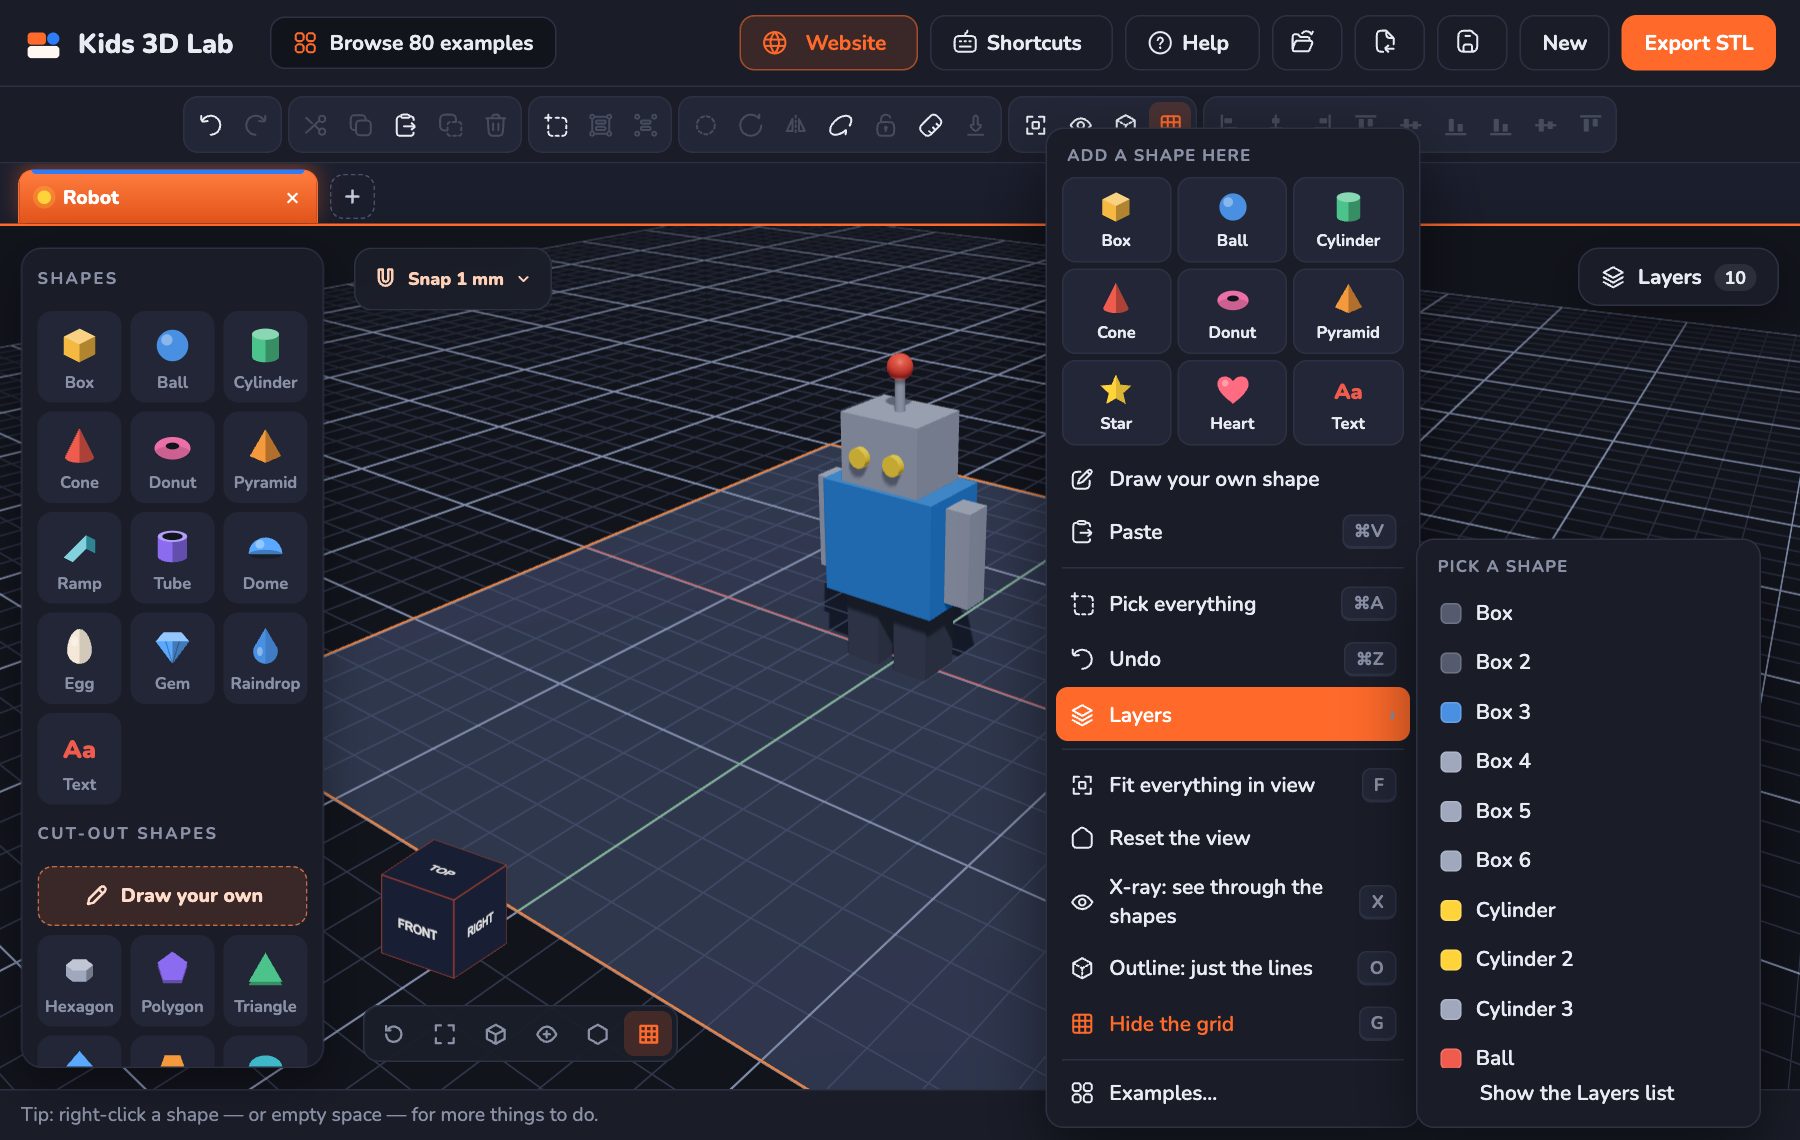Pick the red Ball layer
Viewport: 1800px width, 1140px height.
pyautogui.click(x=1588, y=1058)
